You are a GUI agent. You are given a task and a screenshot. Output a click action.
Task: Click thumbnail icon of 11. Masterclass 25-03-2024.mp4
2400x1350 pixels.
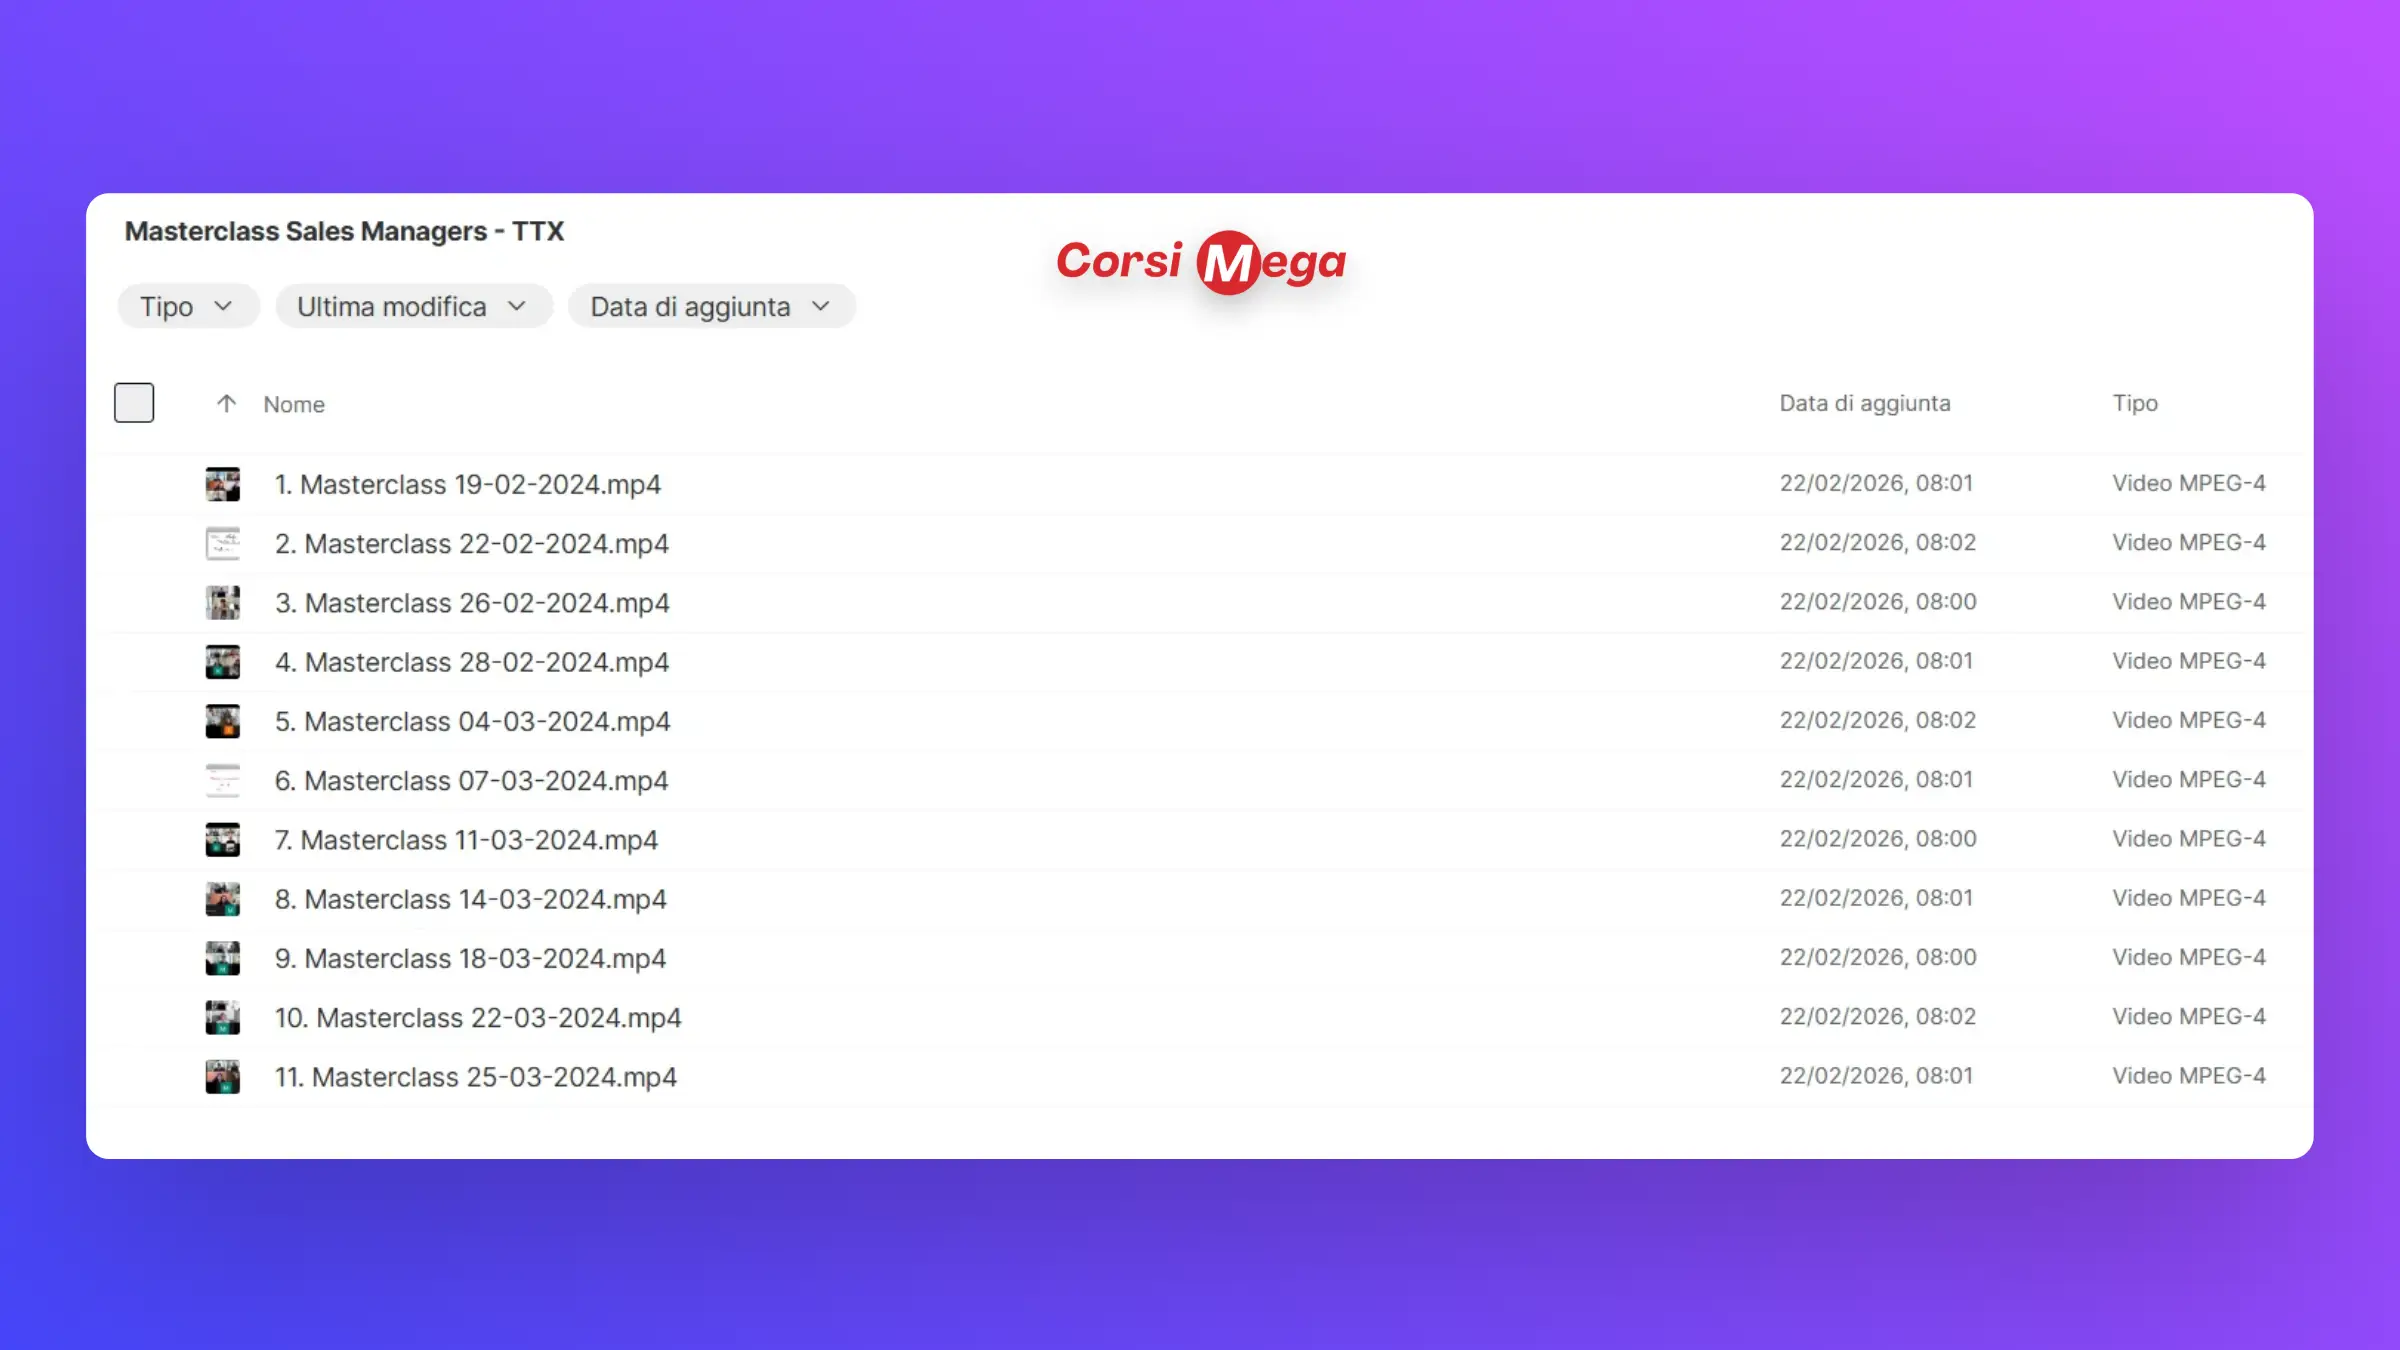tap(222, 1077)
